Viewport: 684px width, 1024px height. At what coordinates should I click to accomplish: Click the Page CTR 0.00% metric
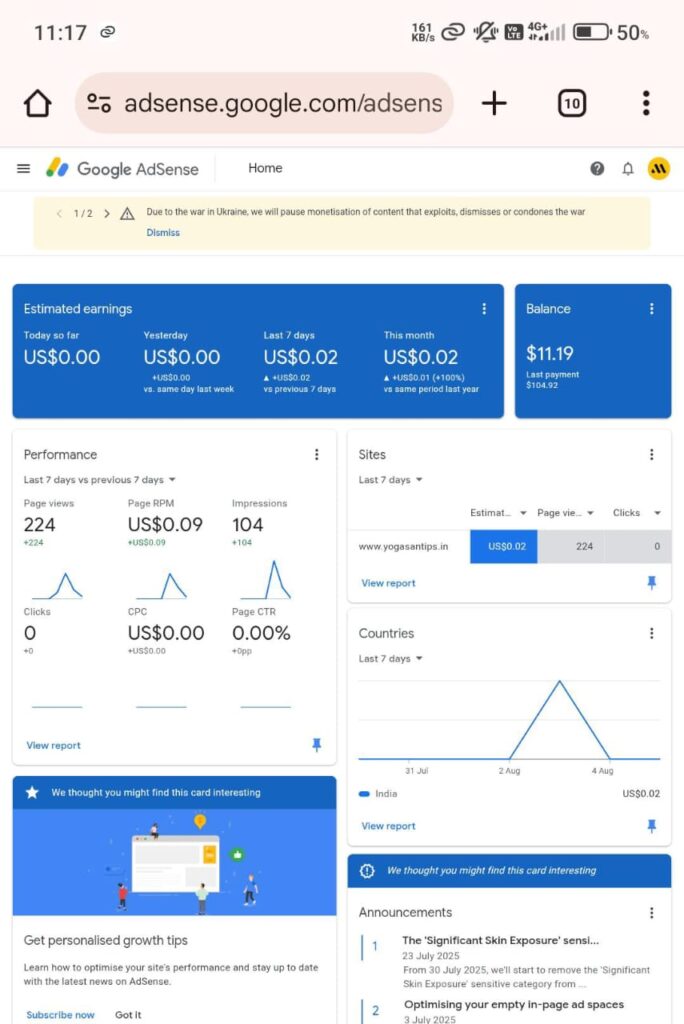pos(261,631)
